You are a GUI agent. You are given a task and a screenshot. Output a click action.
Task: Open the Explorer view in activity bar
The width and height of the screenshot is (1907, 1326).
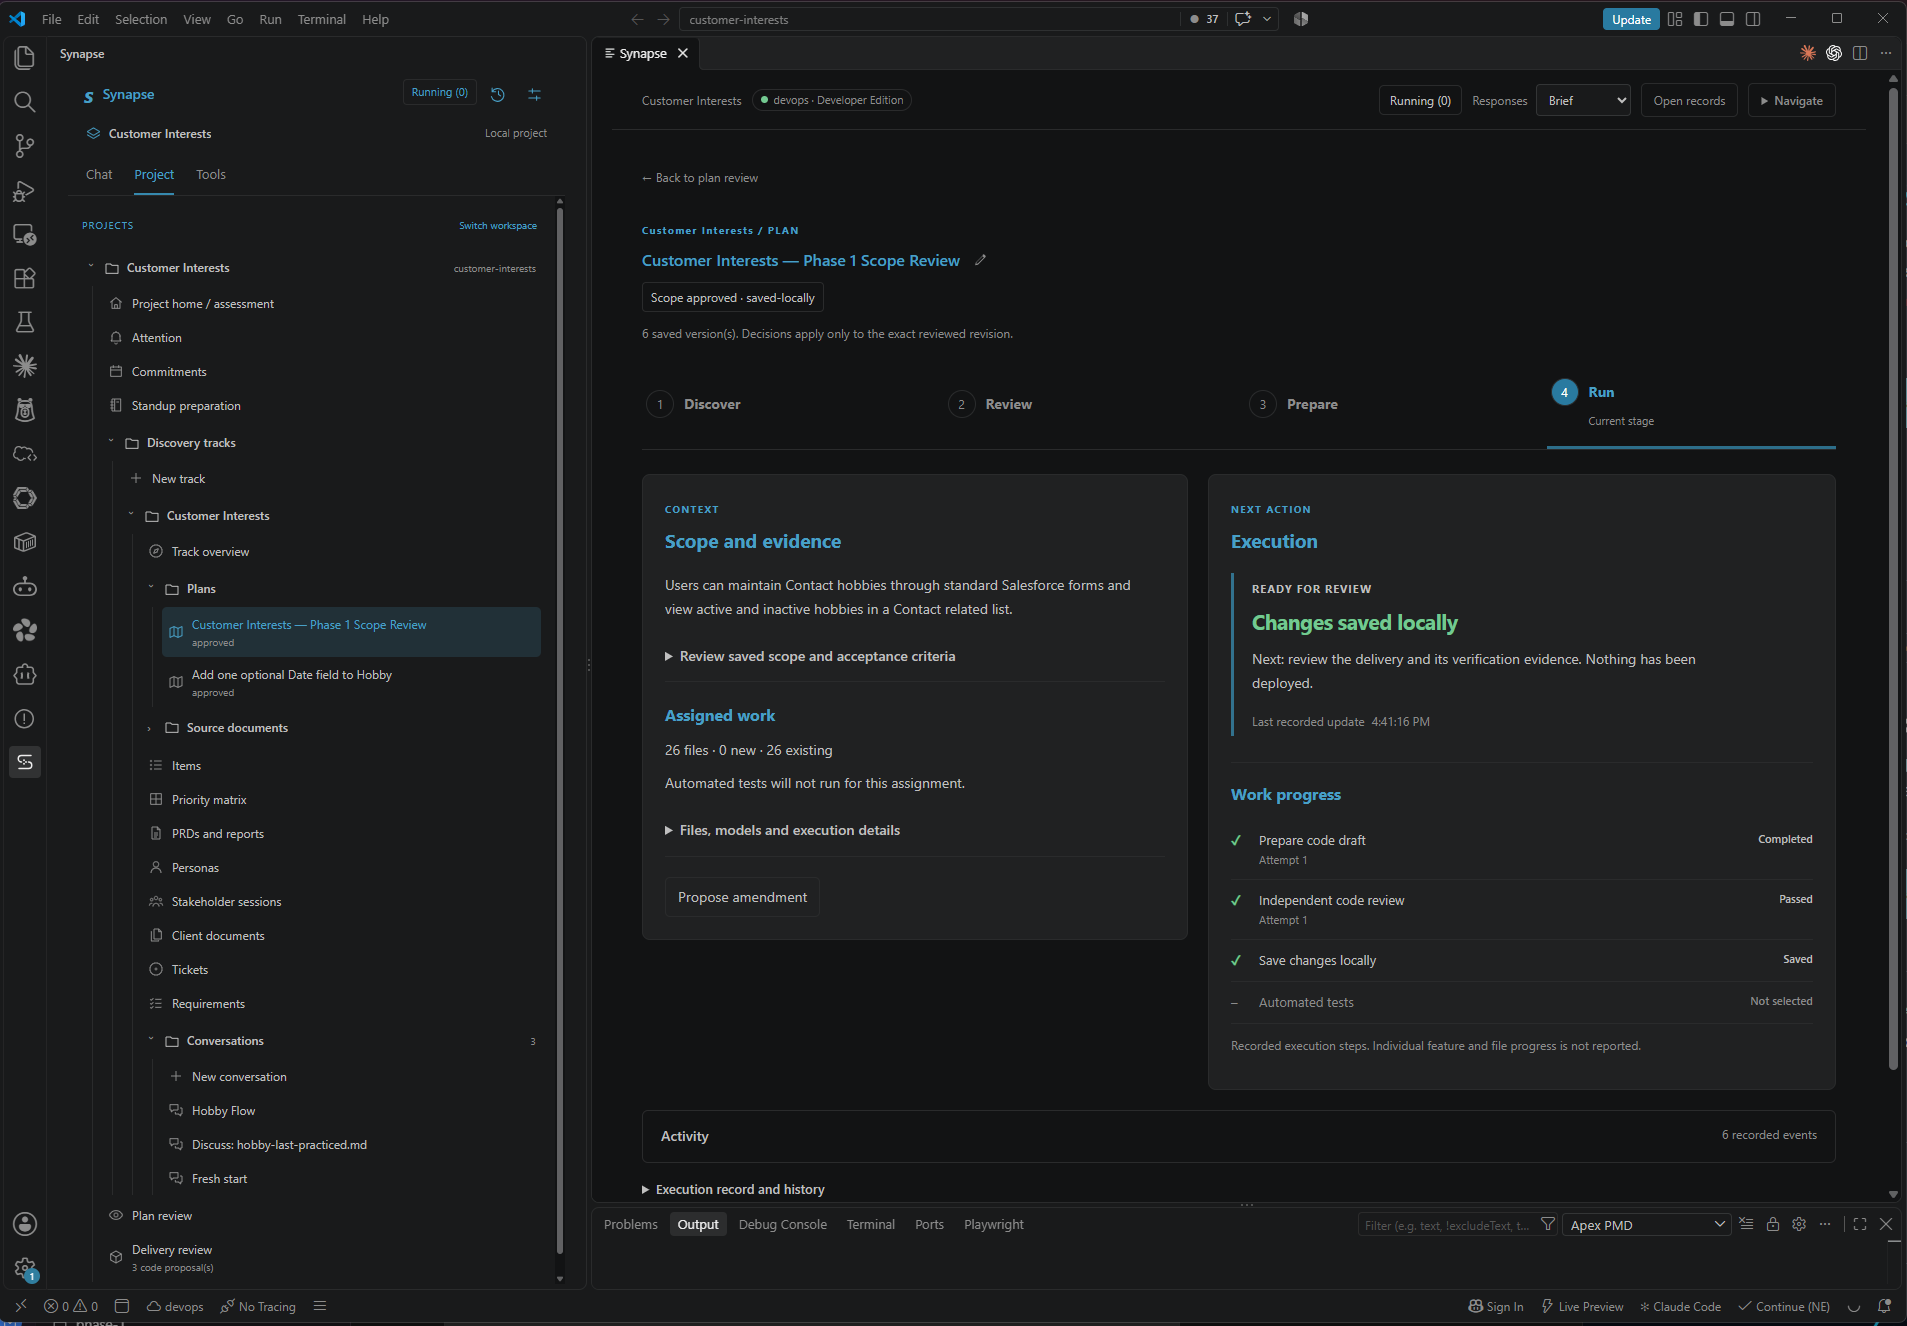point(25,58)
